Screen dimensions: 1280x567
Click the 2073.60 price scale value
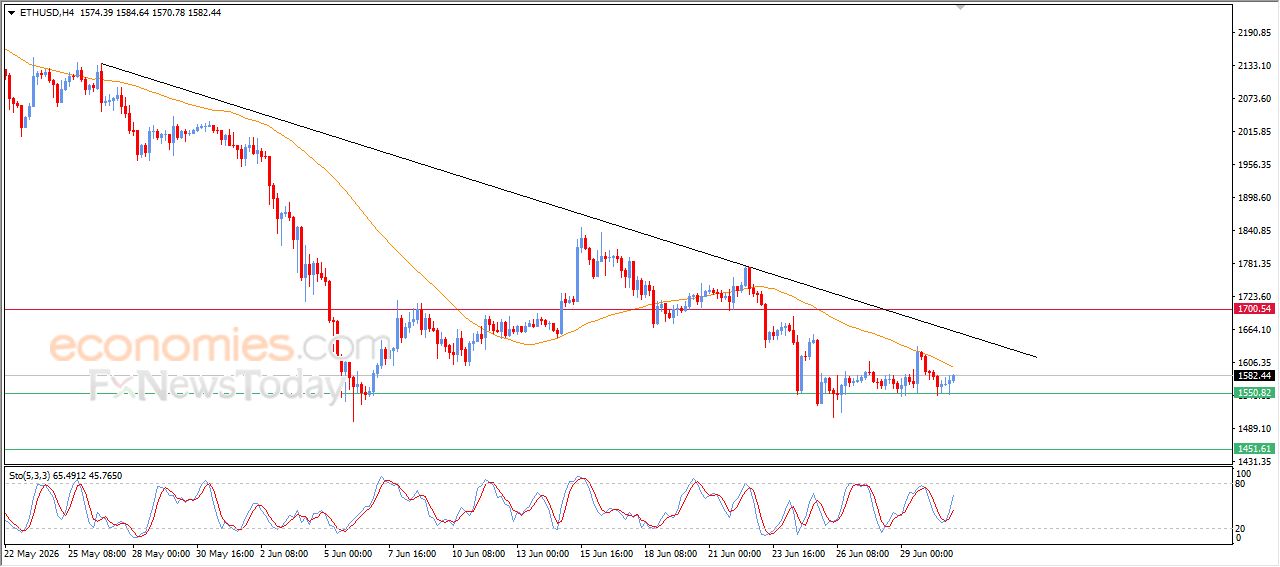(x=1255, y=99)
